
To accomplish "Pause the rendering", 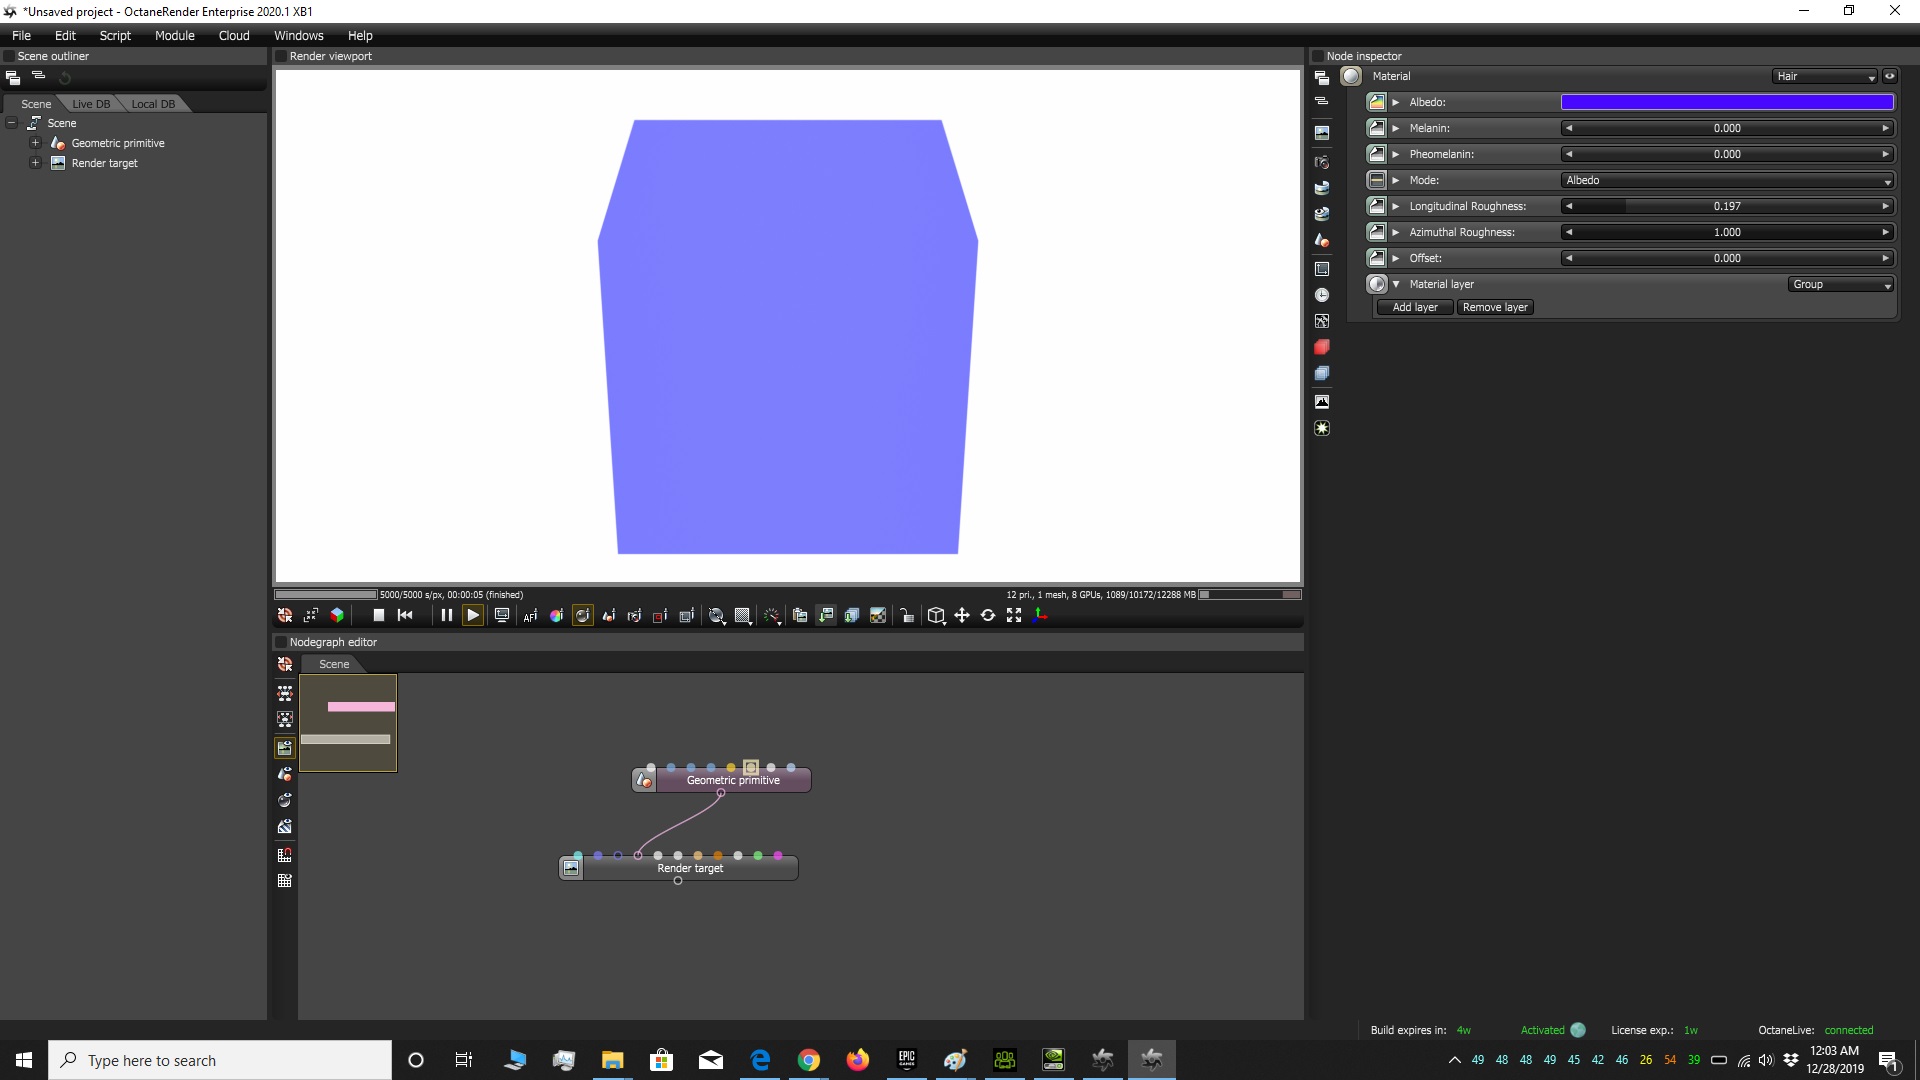I will coord(446,615).
